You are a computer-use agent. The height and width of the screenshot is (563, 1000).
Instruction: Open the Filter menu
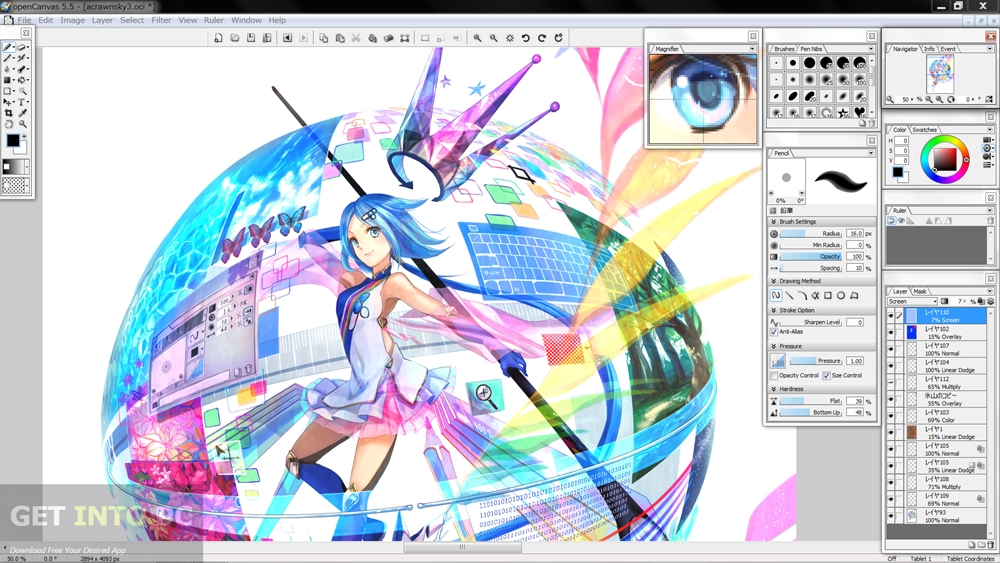tap(161, 20)
